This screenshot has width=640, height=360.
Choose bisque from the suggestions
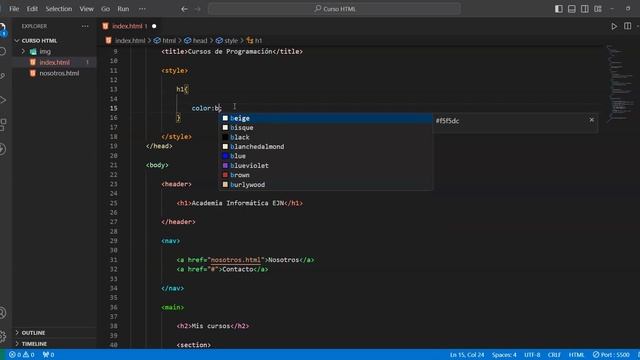point(326,128)
